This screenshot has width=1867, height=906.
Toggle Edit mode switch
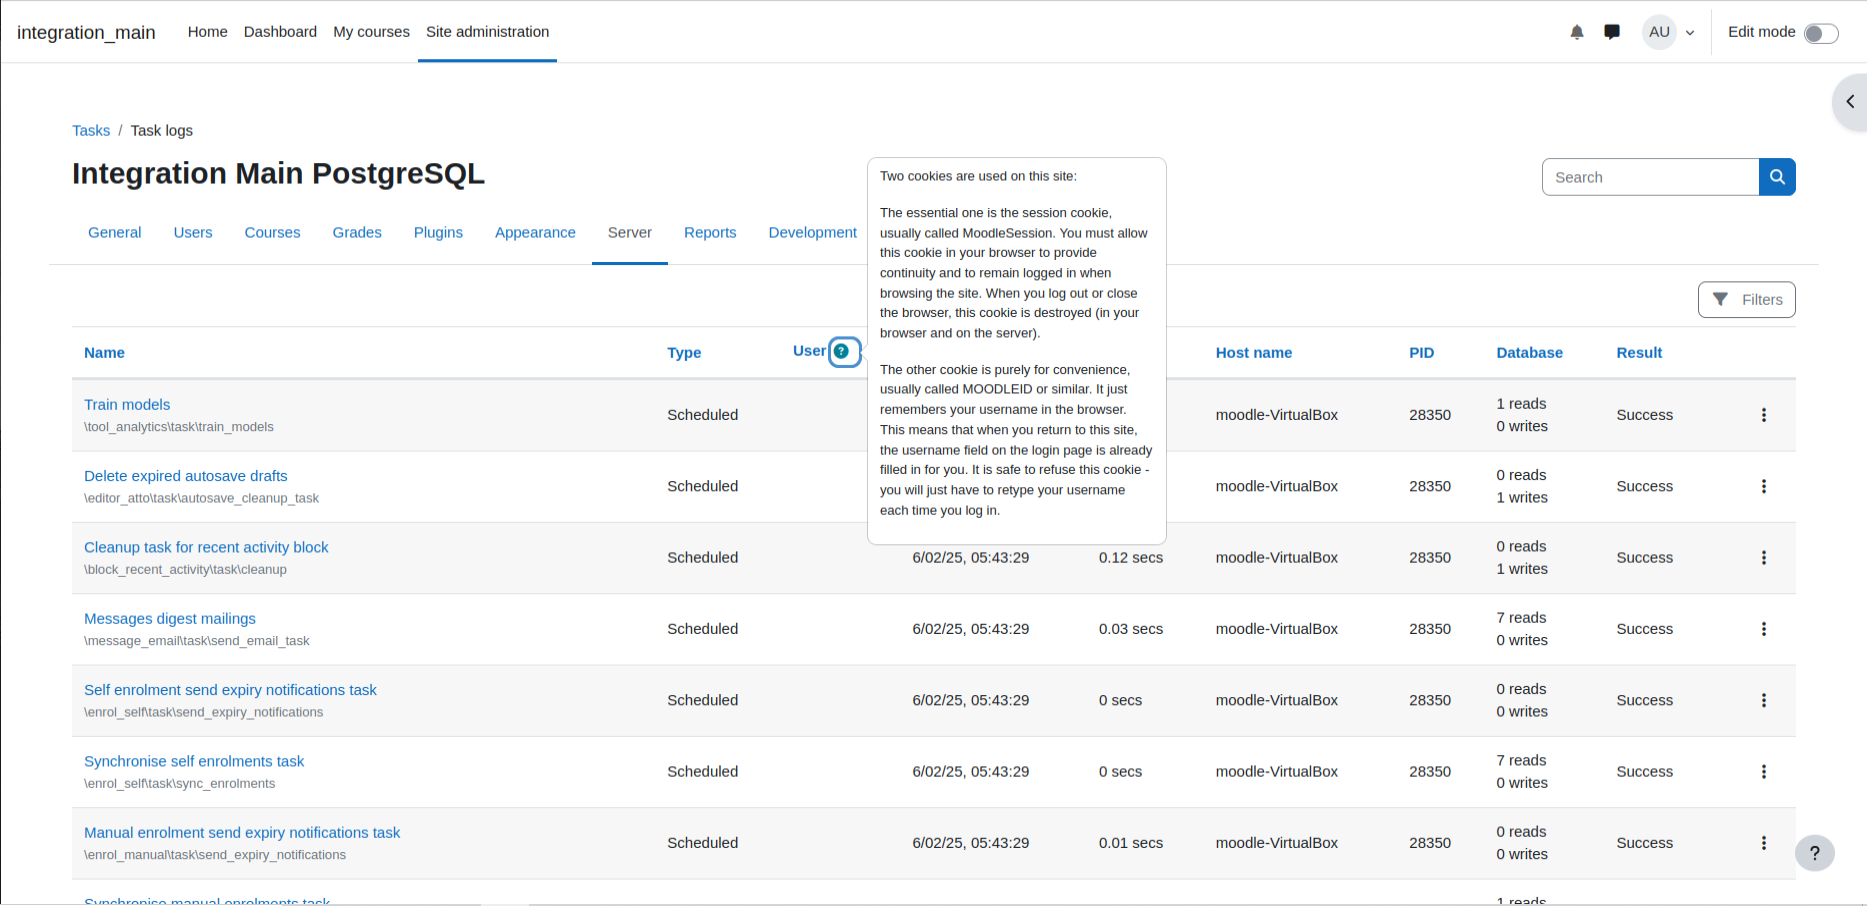pyautogui.click(x=1821, y=33)
